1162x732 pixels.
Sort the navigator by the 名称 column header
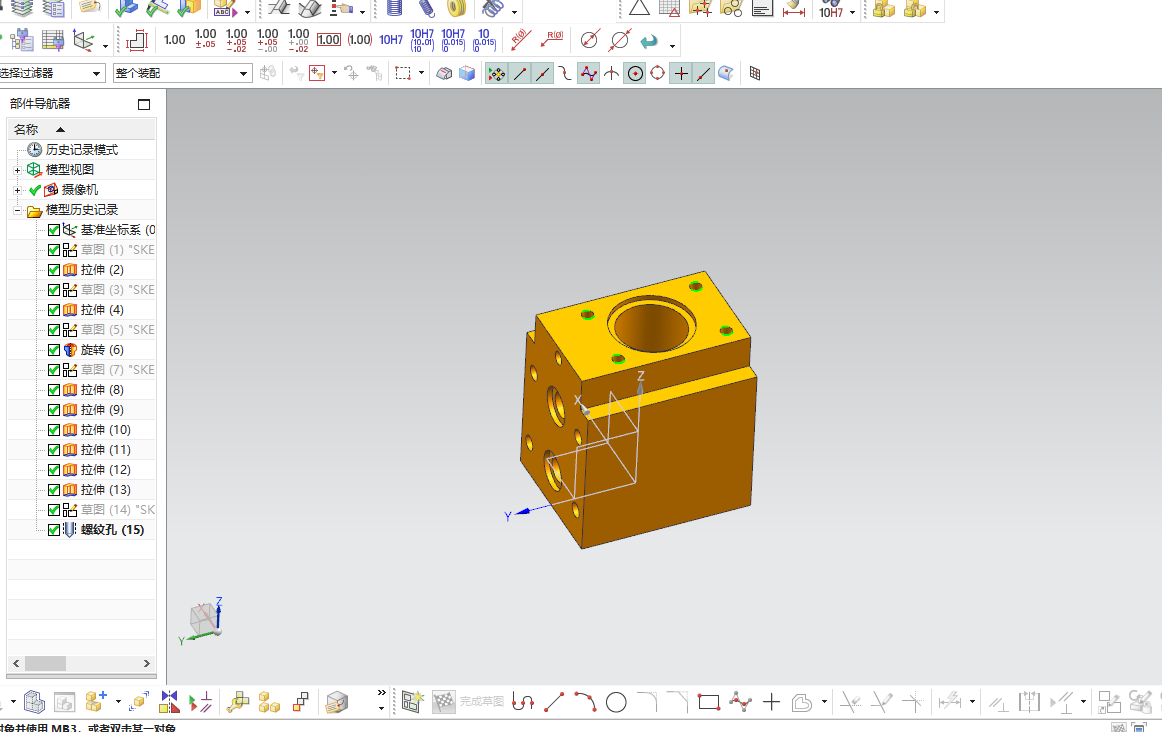coord(82,129)
